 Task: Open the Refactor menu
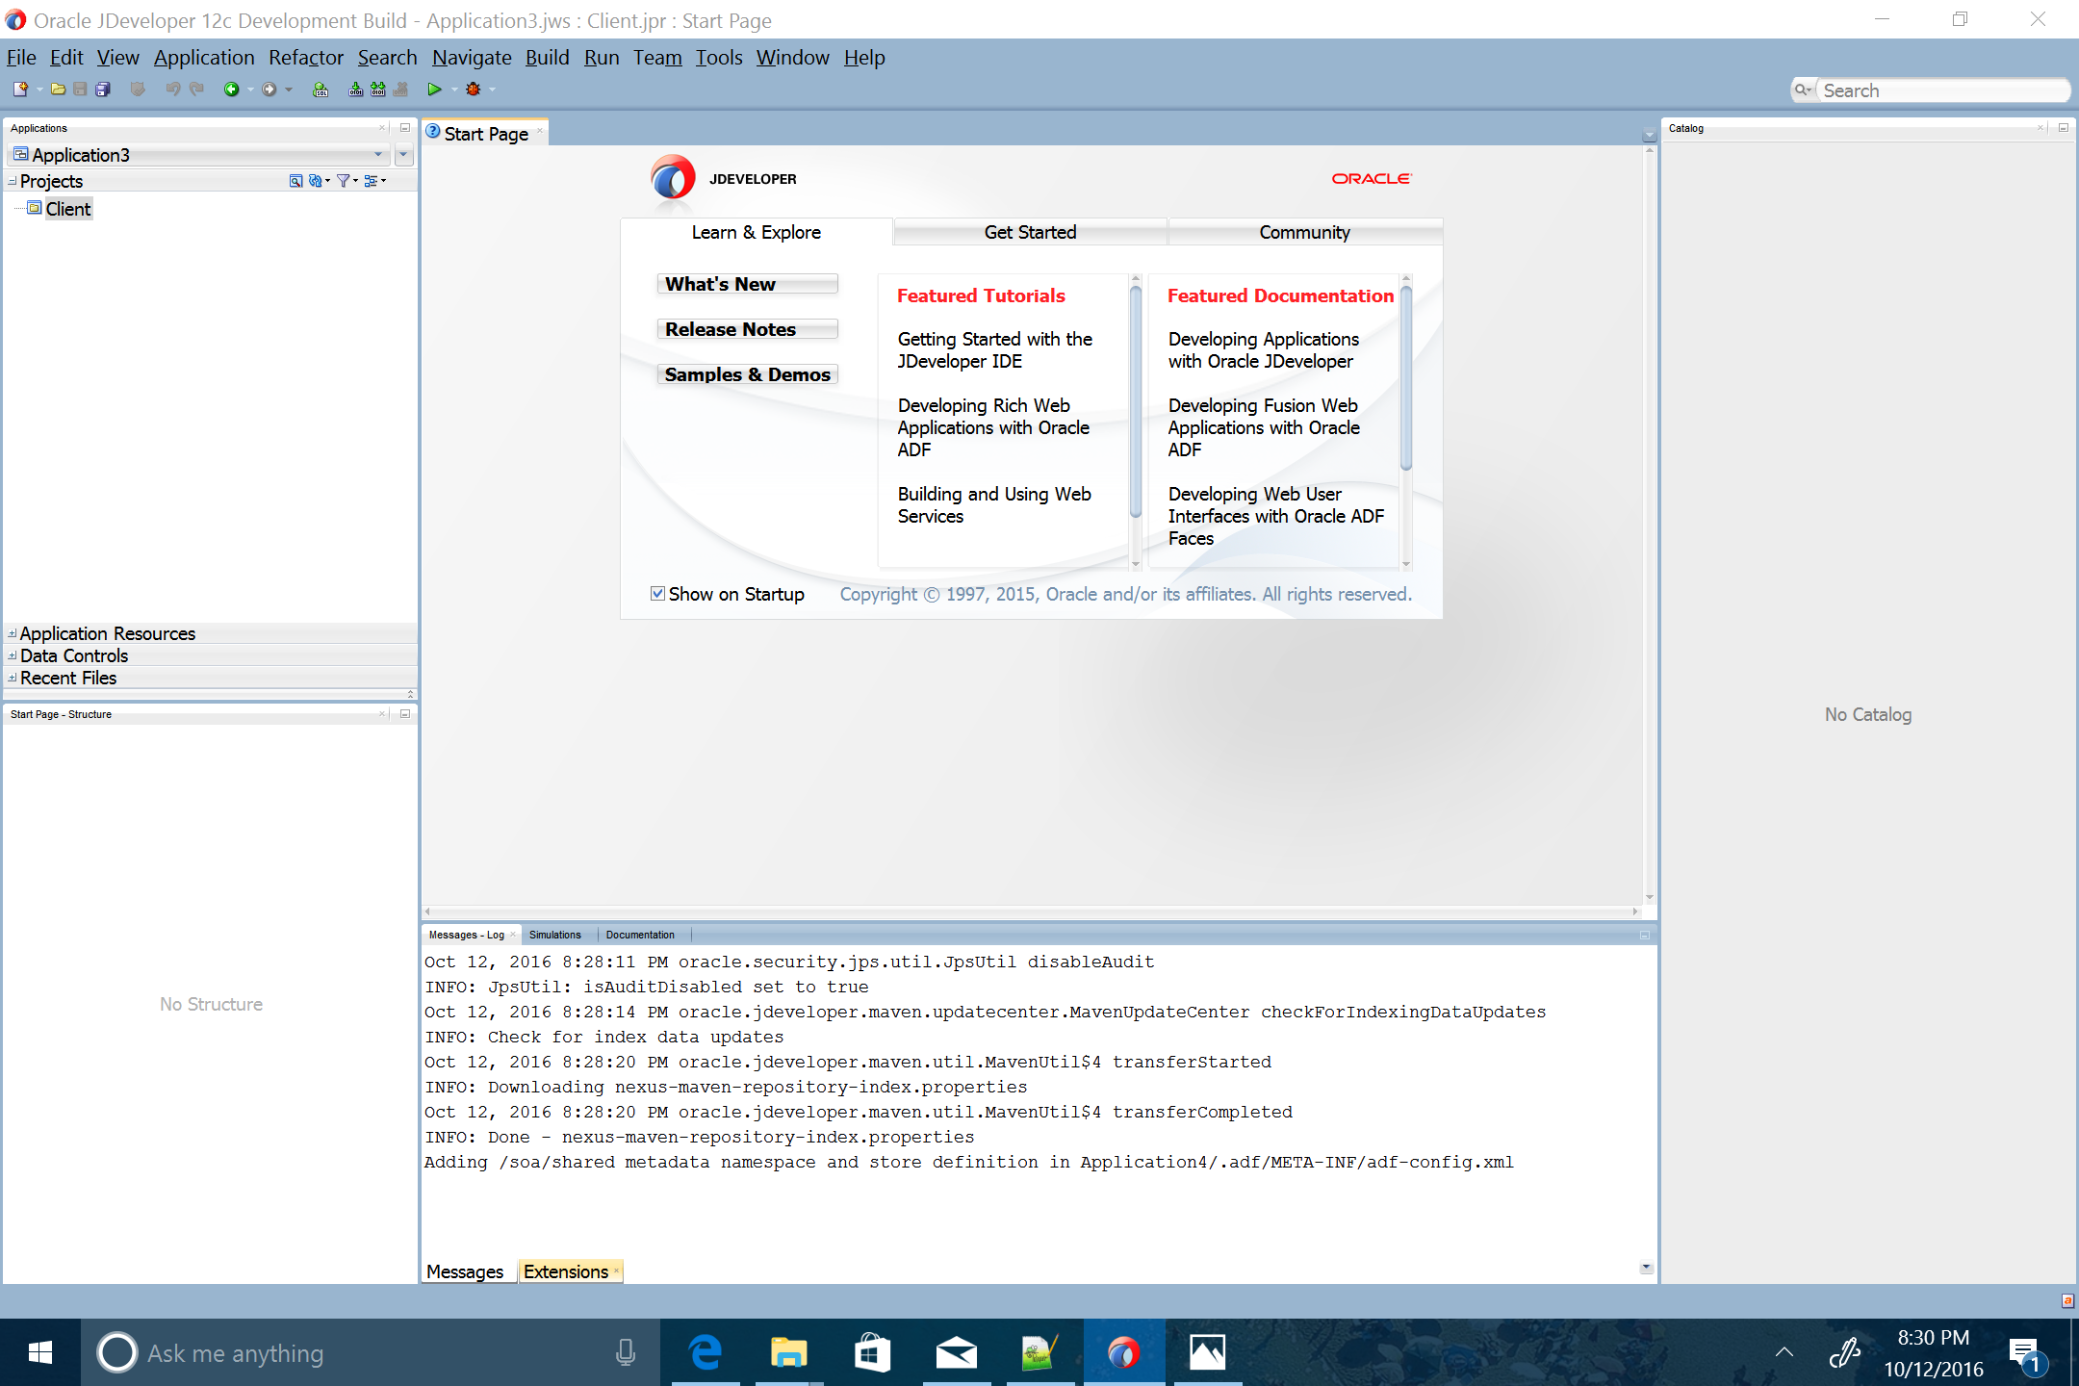click(305, 58)
